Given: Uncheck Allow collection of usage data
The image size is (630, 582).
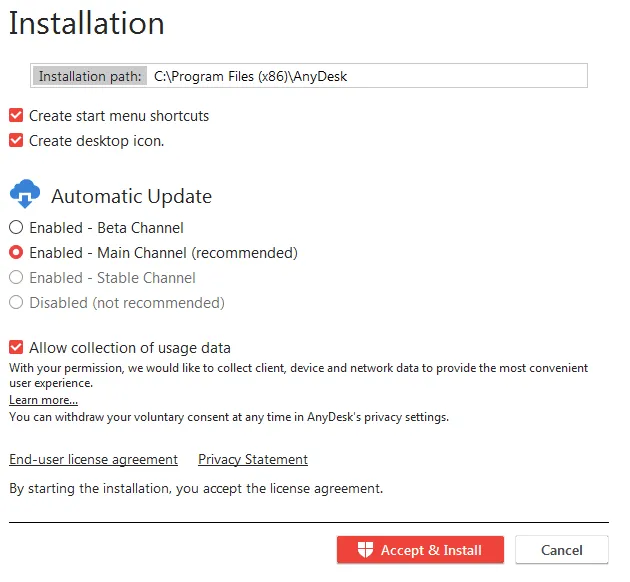Looking at the screenshot, I should click(x=16, y=347).
